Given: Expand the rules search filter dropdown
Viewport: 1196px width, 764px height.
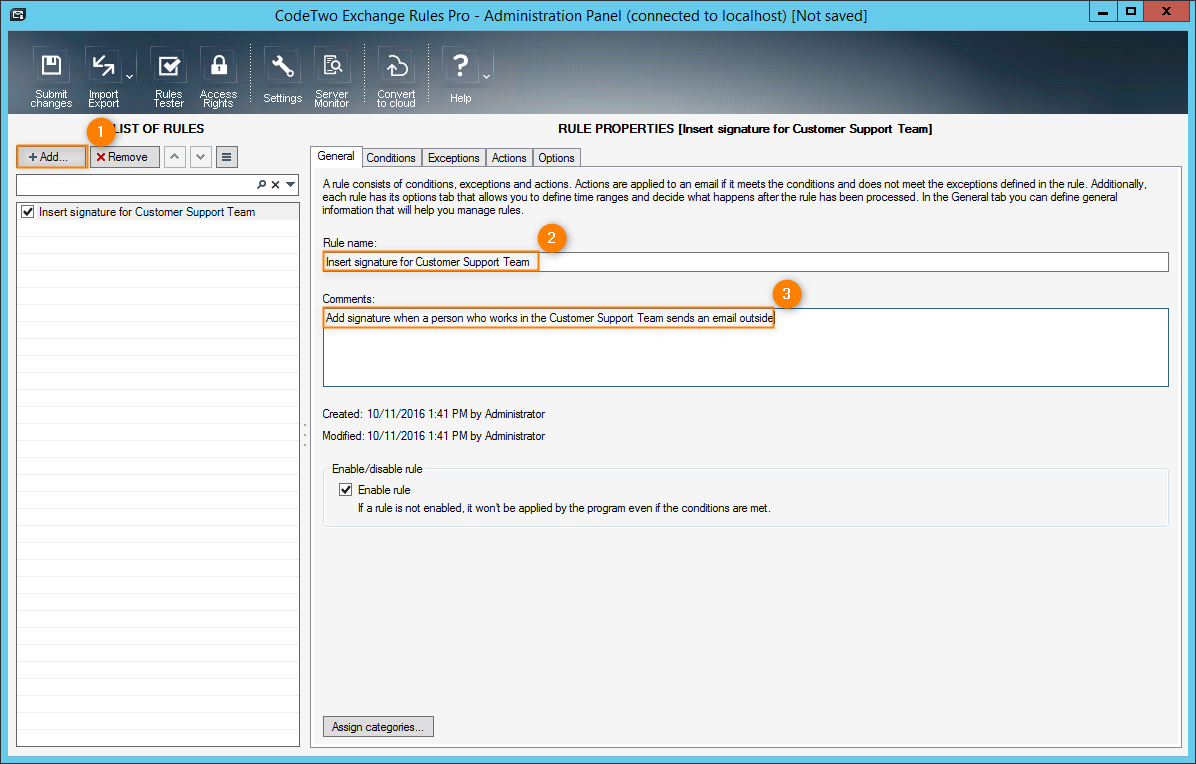Looking at the screenshot, I should click(291, 185).
